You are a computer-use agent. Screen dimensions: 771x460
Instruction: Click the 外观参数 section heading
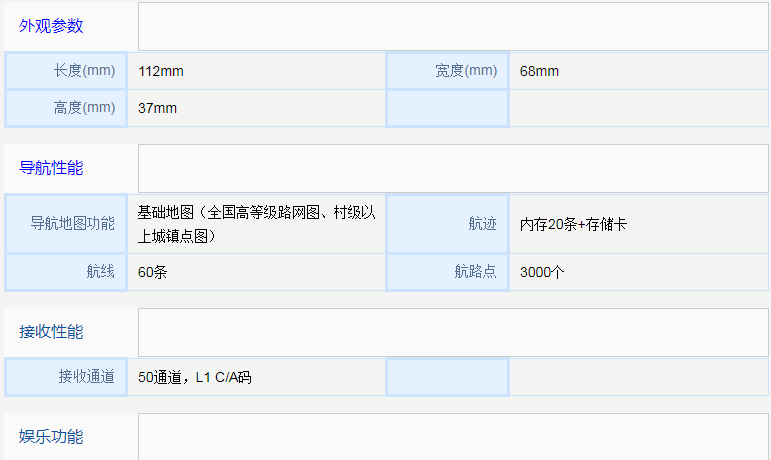click(x=51, y=26)
